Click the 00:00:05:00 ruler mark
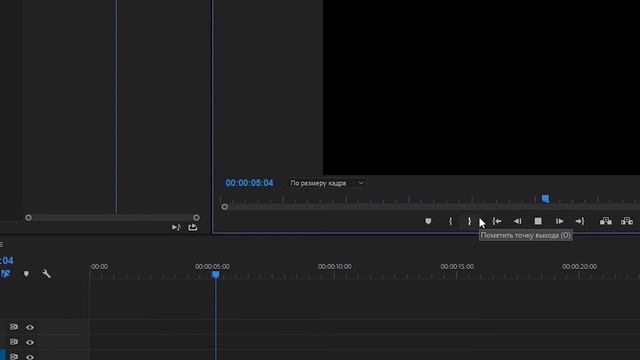Screen dimensions: 640x360 pyautogui.click(x=212, y=267)
